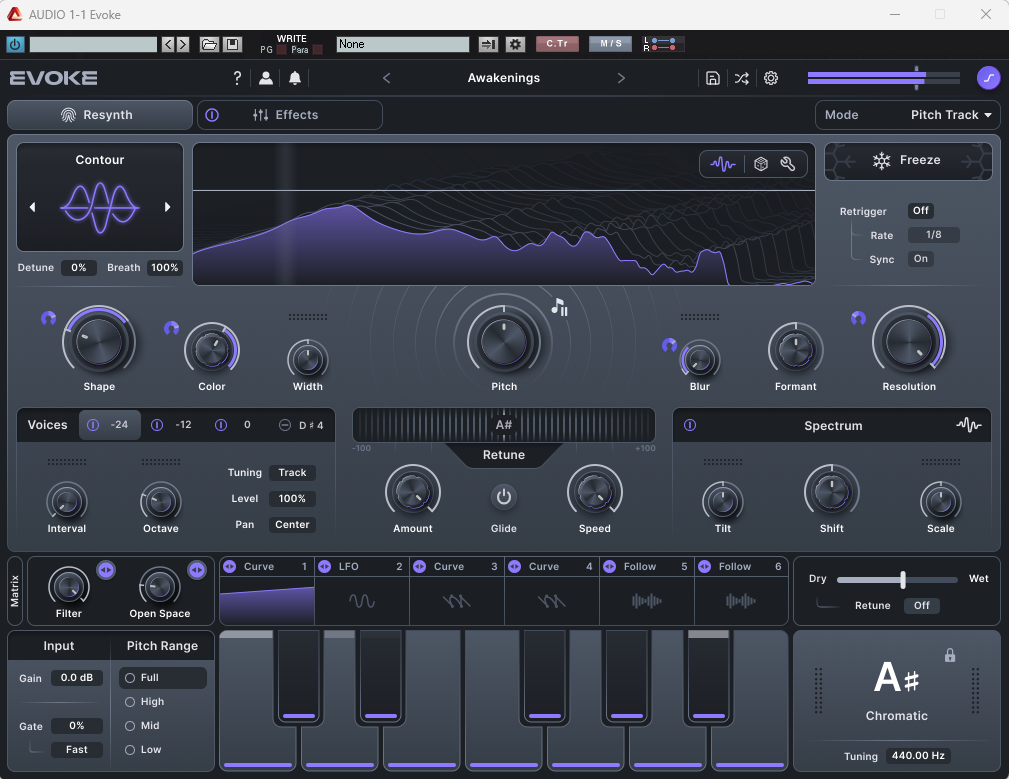
Task: Go to next preset with right arrow
Action: (621, 78)
